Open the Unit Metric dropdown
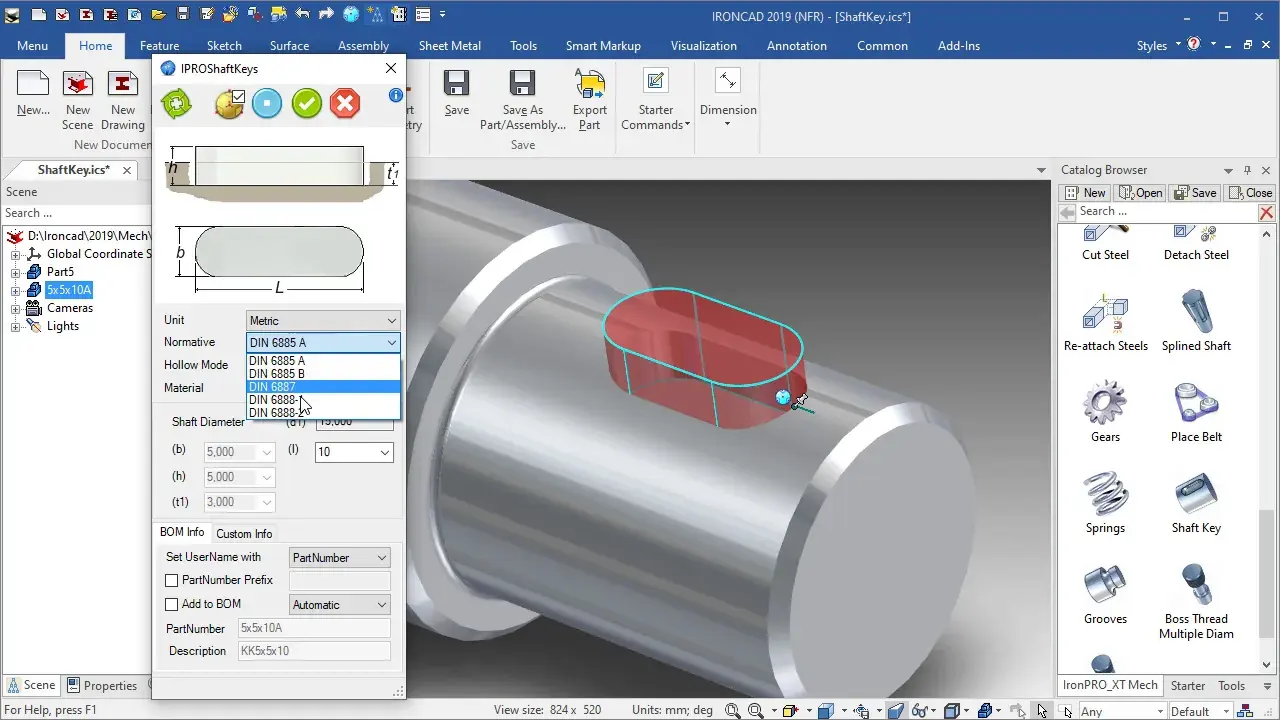The width and height of the screenshot is (1280, 720). [x=323, y=320]
